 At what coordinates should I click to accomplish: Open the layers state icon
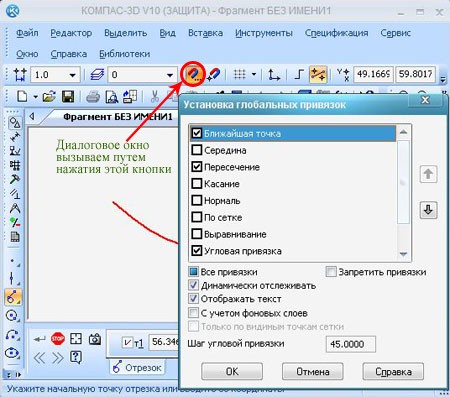point(97,74)
